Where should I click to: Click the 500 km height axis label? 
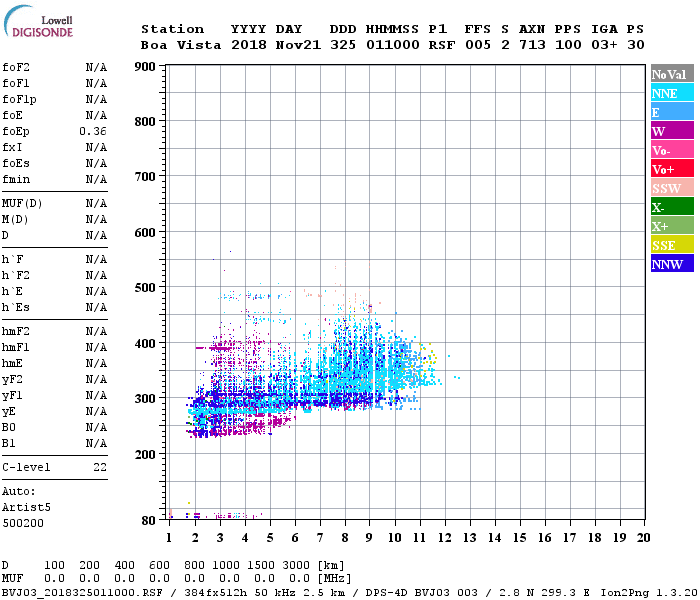(x=145, y=288)
